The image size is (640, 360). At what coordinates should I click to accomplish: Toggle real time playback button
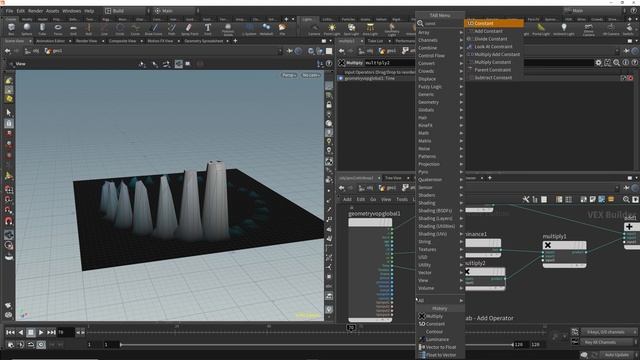click(x=41, y=345)
